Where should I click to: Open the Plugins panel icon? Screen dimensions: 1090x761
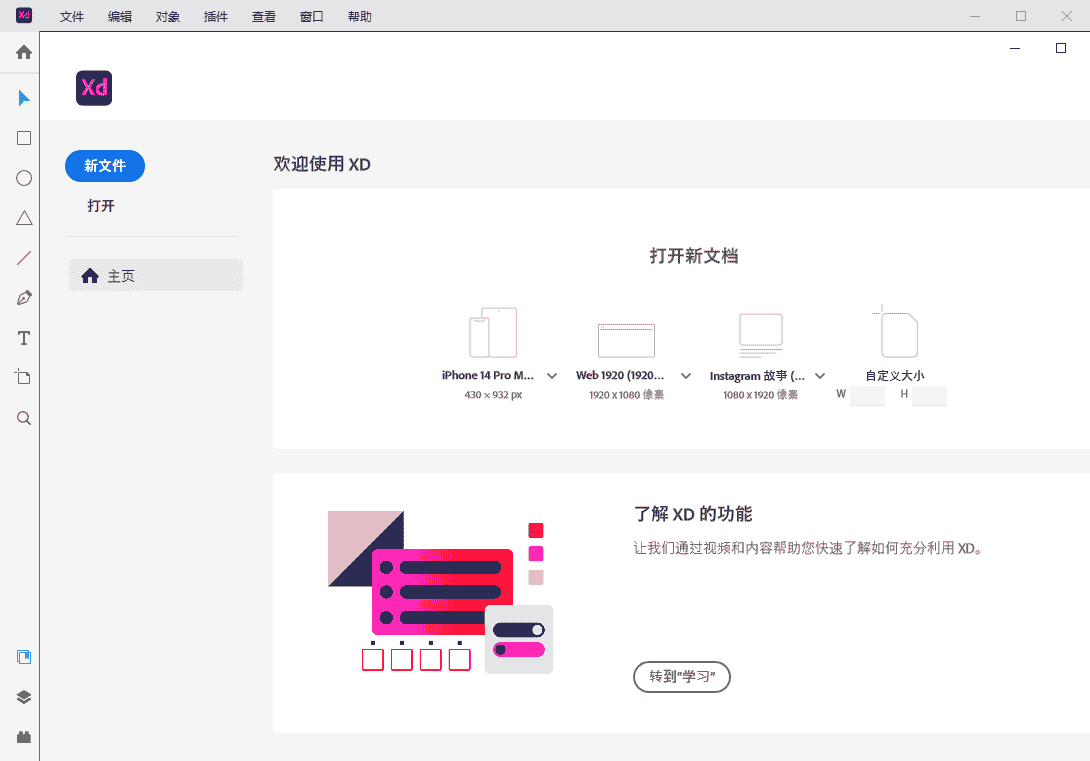[x=24, y=737]
